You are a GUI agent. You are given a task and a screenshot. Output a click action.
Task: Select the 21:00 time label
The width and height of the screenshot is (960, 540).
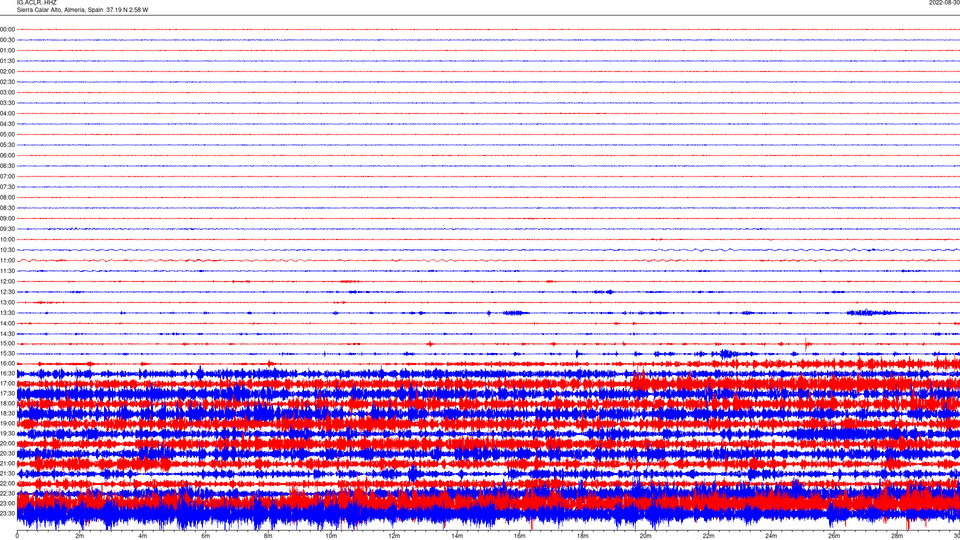coord(7,463)
